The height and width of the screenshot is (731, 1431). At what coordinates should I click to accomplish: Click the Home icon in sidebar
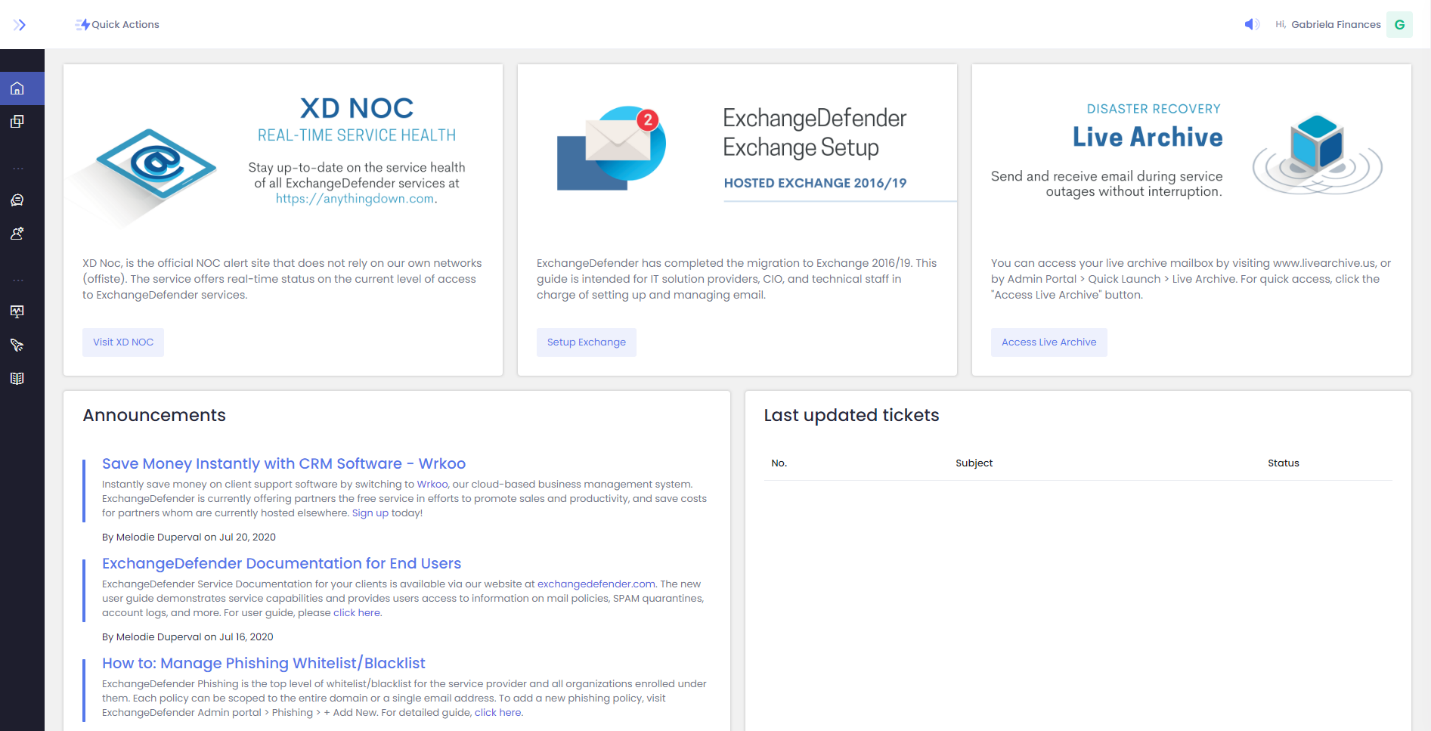tap(17, 89)
